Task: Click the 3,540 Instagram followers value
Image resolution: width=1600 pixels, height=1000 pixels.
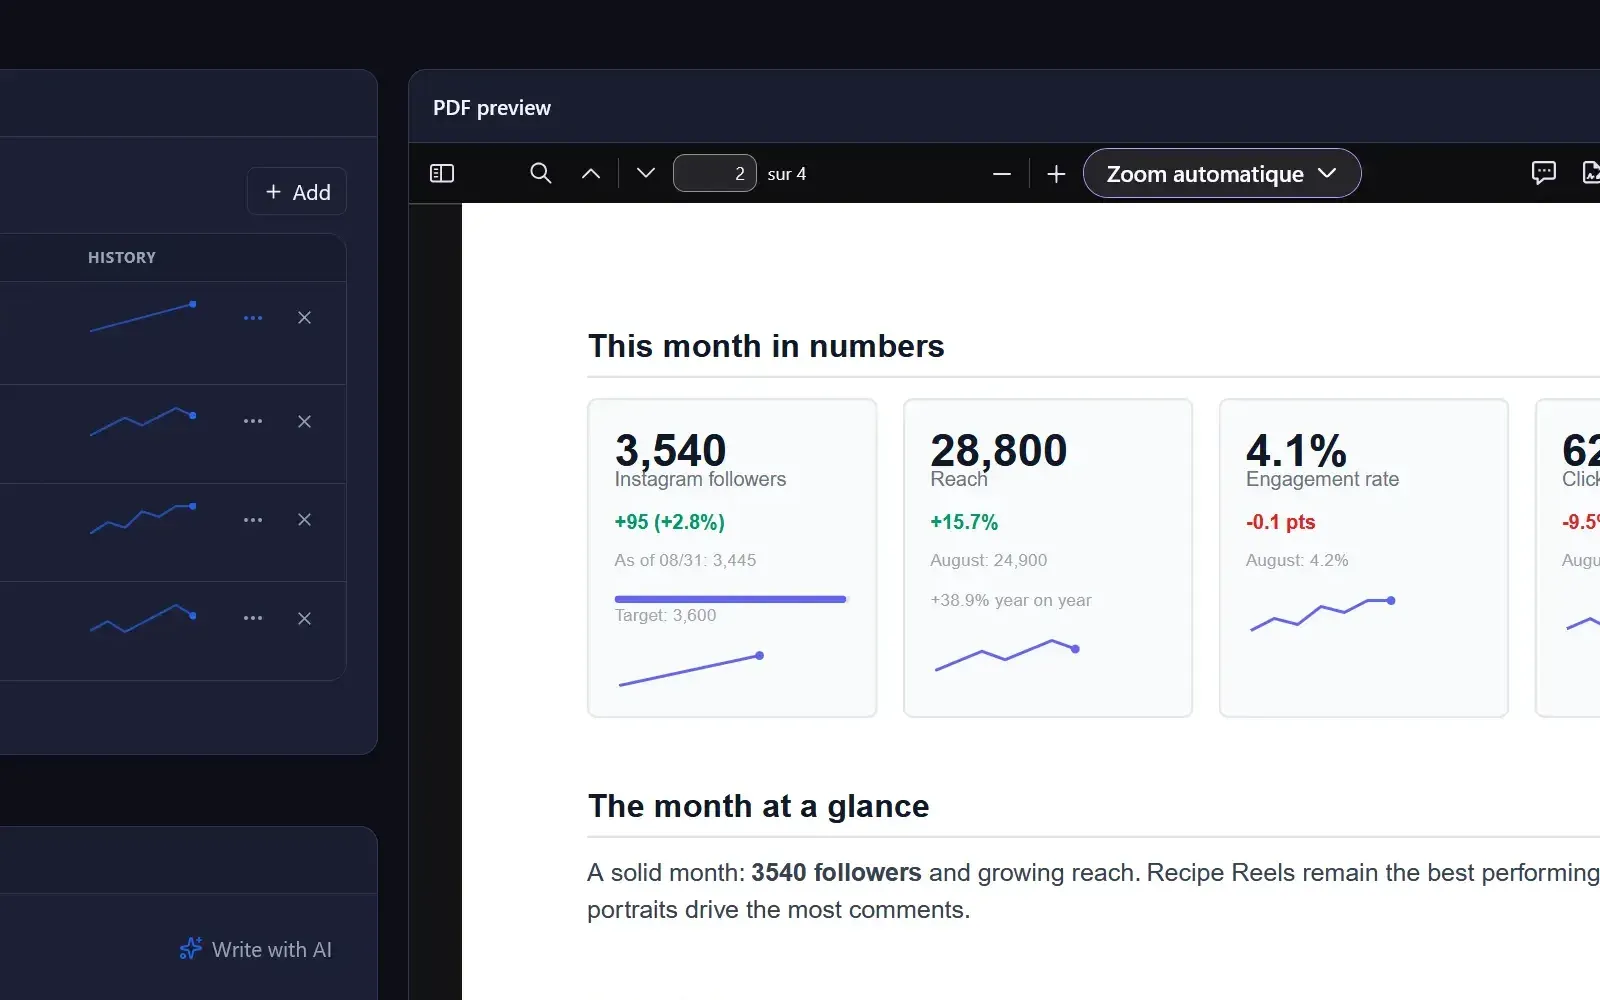Action: click(x=670, y=450)
